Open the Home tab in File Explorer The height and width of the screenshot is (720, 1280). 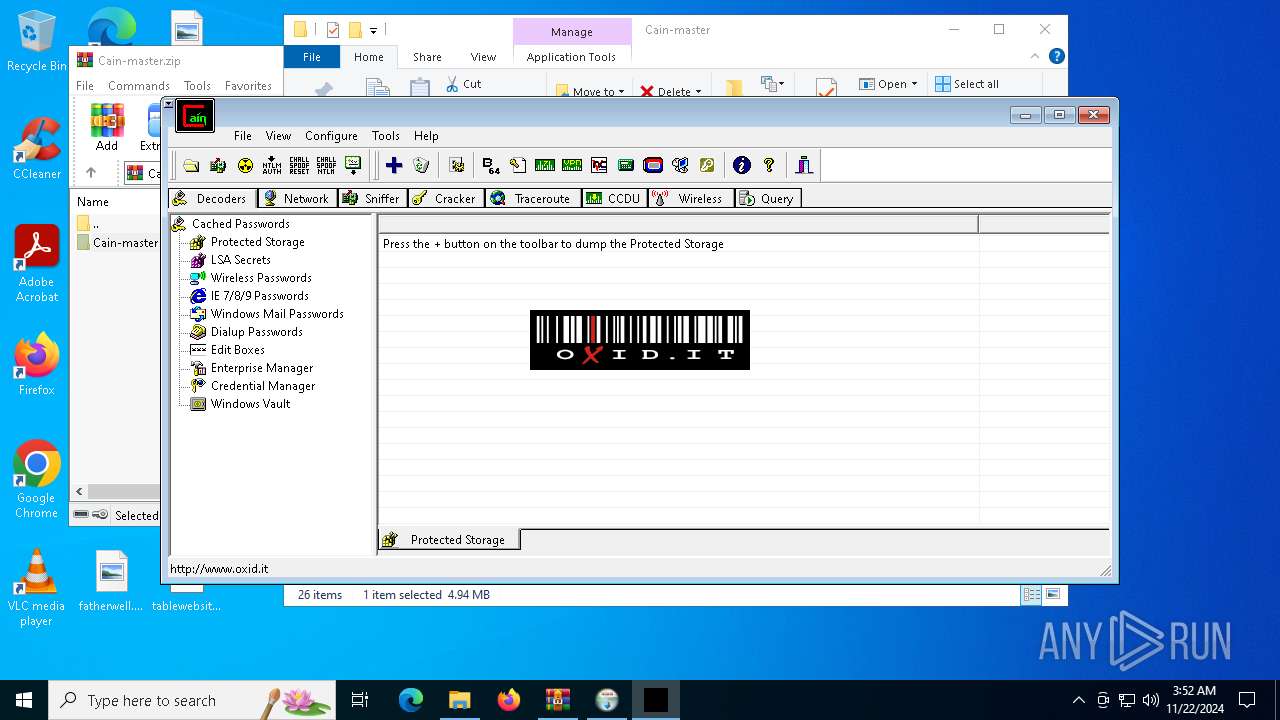click(x=369, y=57)
